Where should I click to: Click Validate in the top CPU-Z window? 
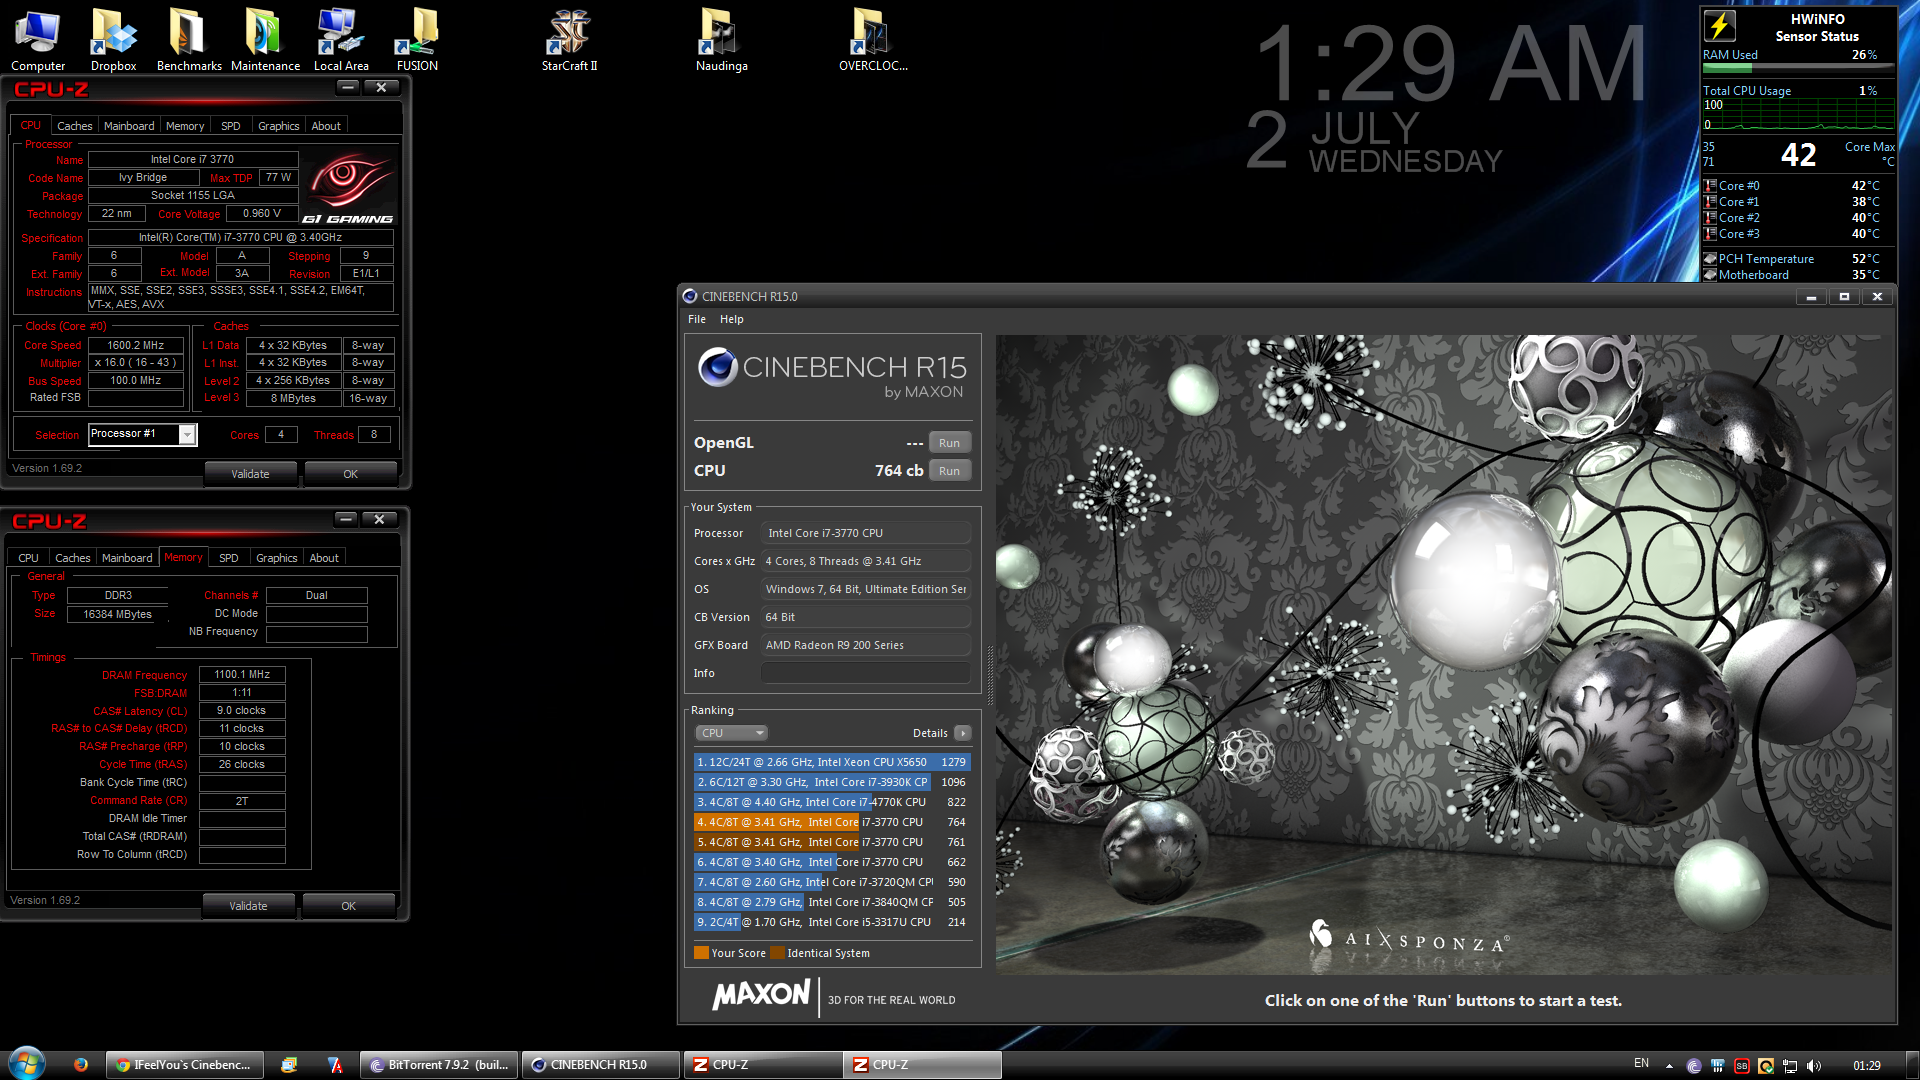pos(250,474)
